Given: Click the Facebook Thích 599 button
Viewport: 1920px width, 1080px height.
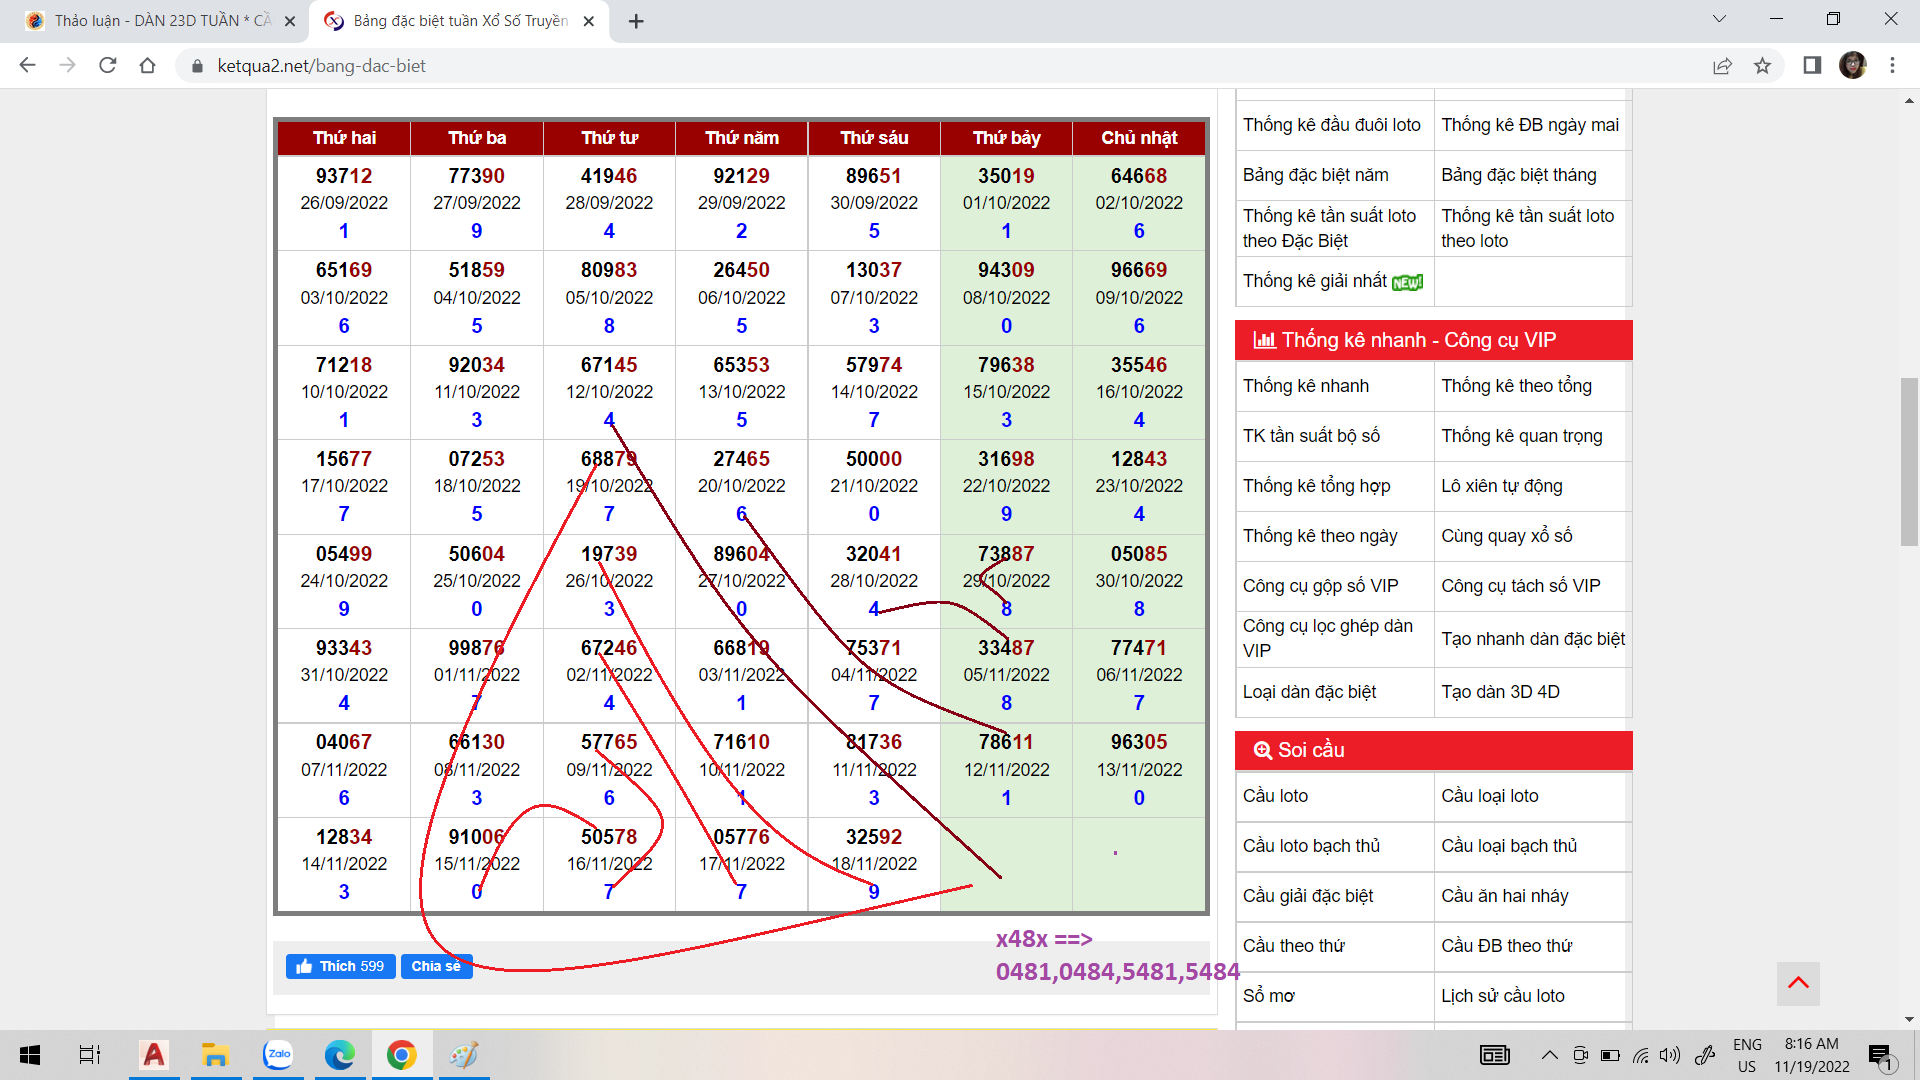Looking at the screenshot, I should [x=341, y=966].
